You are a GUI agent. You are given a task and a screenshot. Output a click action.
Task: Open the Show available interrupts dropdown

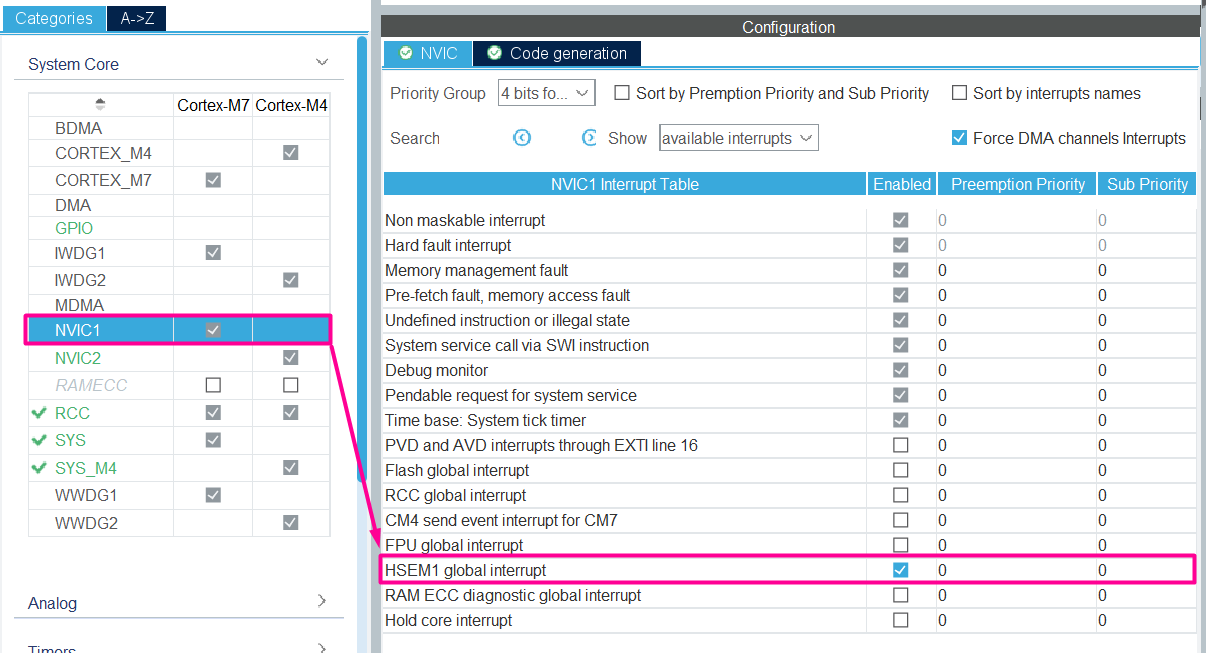pos(738,137)
